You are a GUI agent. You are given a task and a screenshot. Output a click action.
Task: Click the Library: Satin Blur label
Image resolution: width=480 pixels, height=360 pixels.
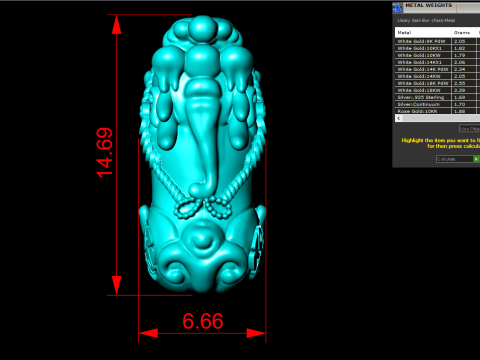point(426,20)
